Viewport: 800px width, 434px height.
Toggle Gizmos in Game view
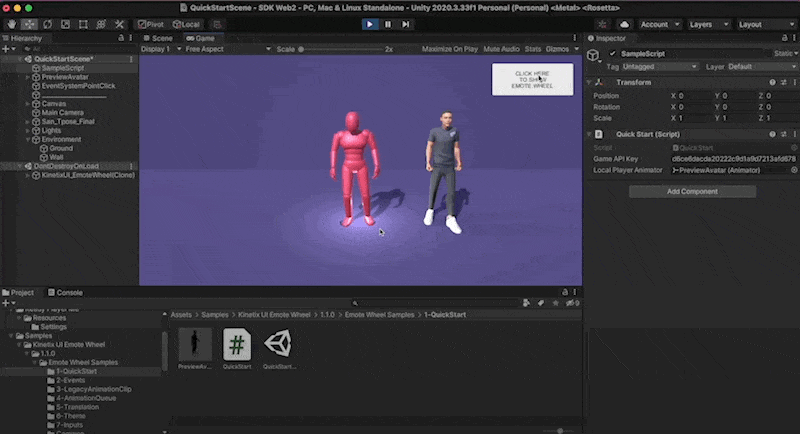click(x=557, y=49)
